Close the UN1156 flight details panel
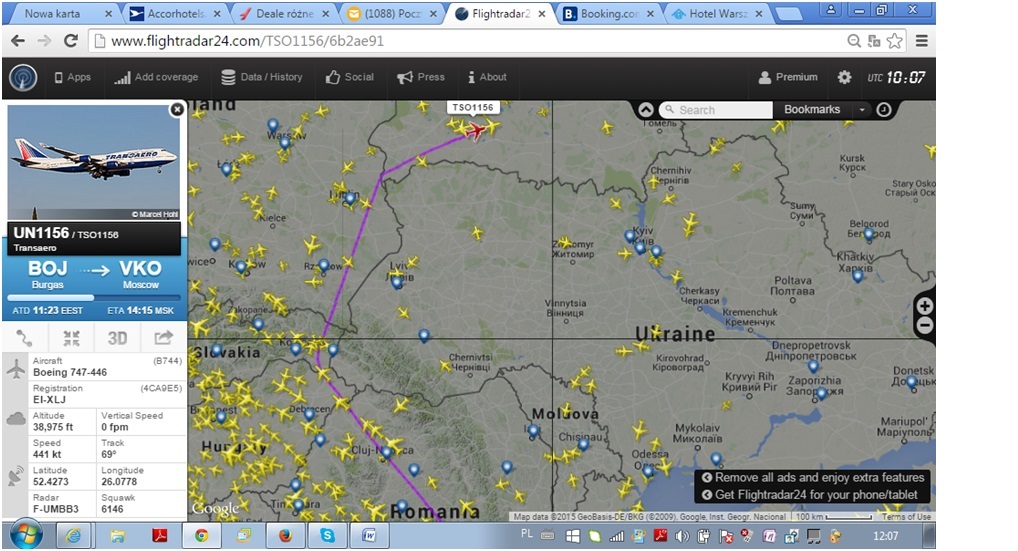 [177, 110]
